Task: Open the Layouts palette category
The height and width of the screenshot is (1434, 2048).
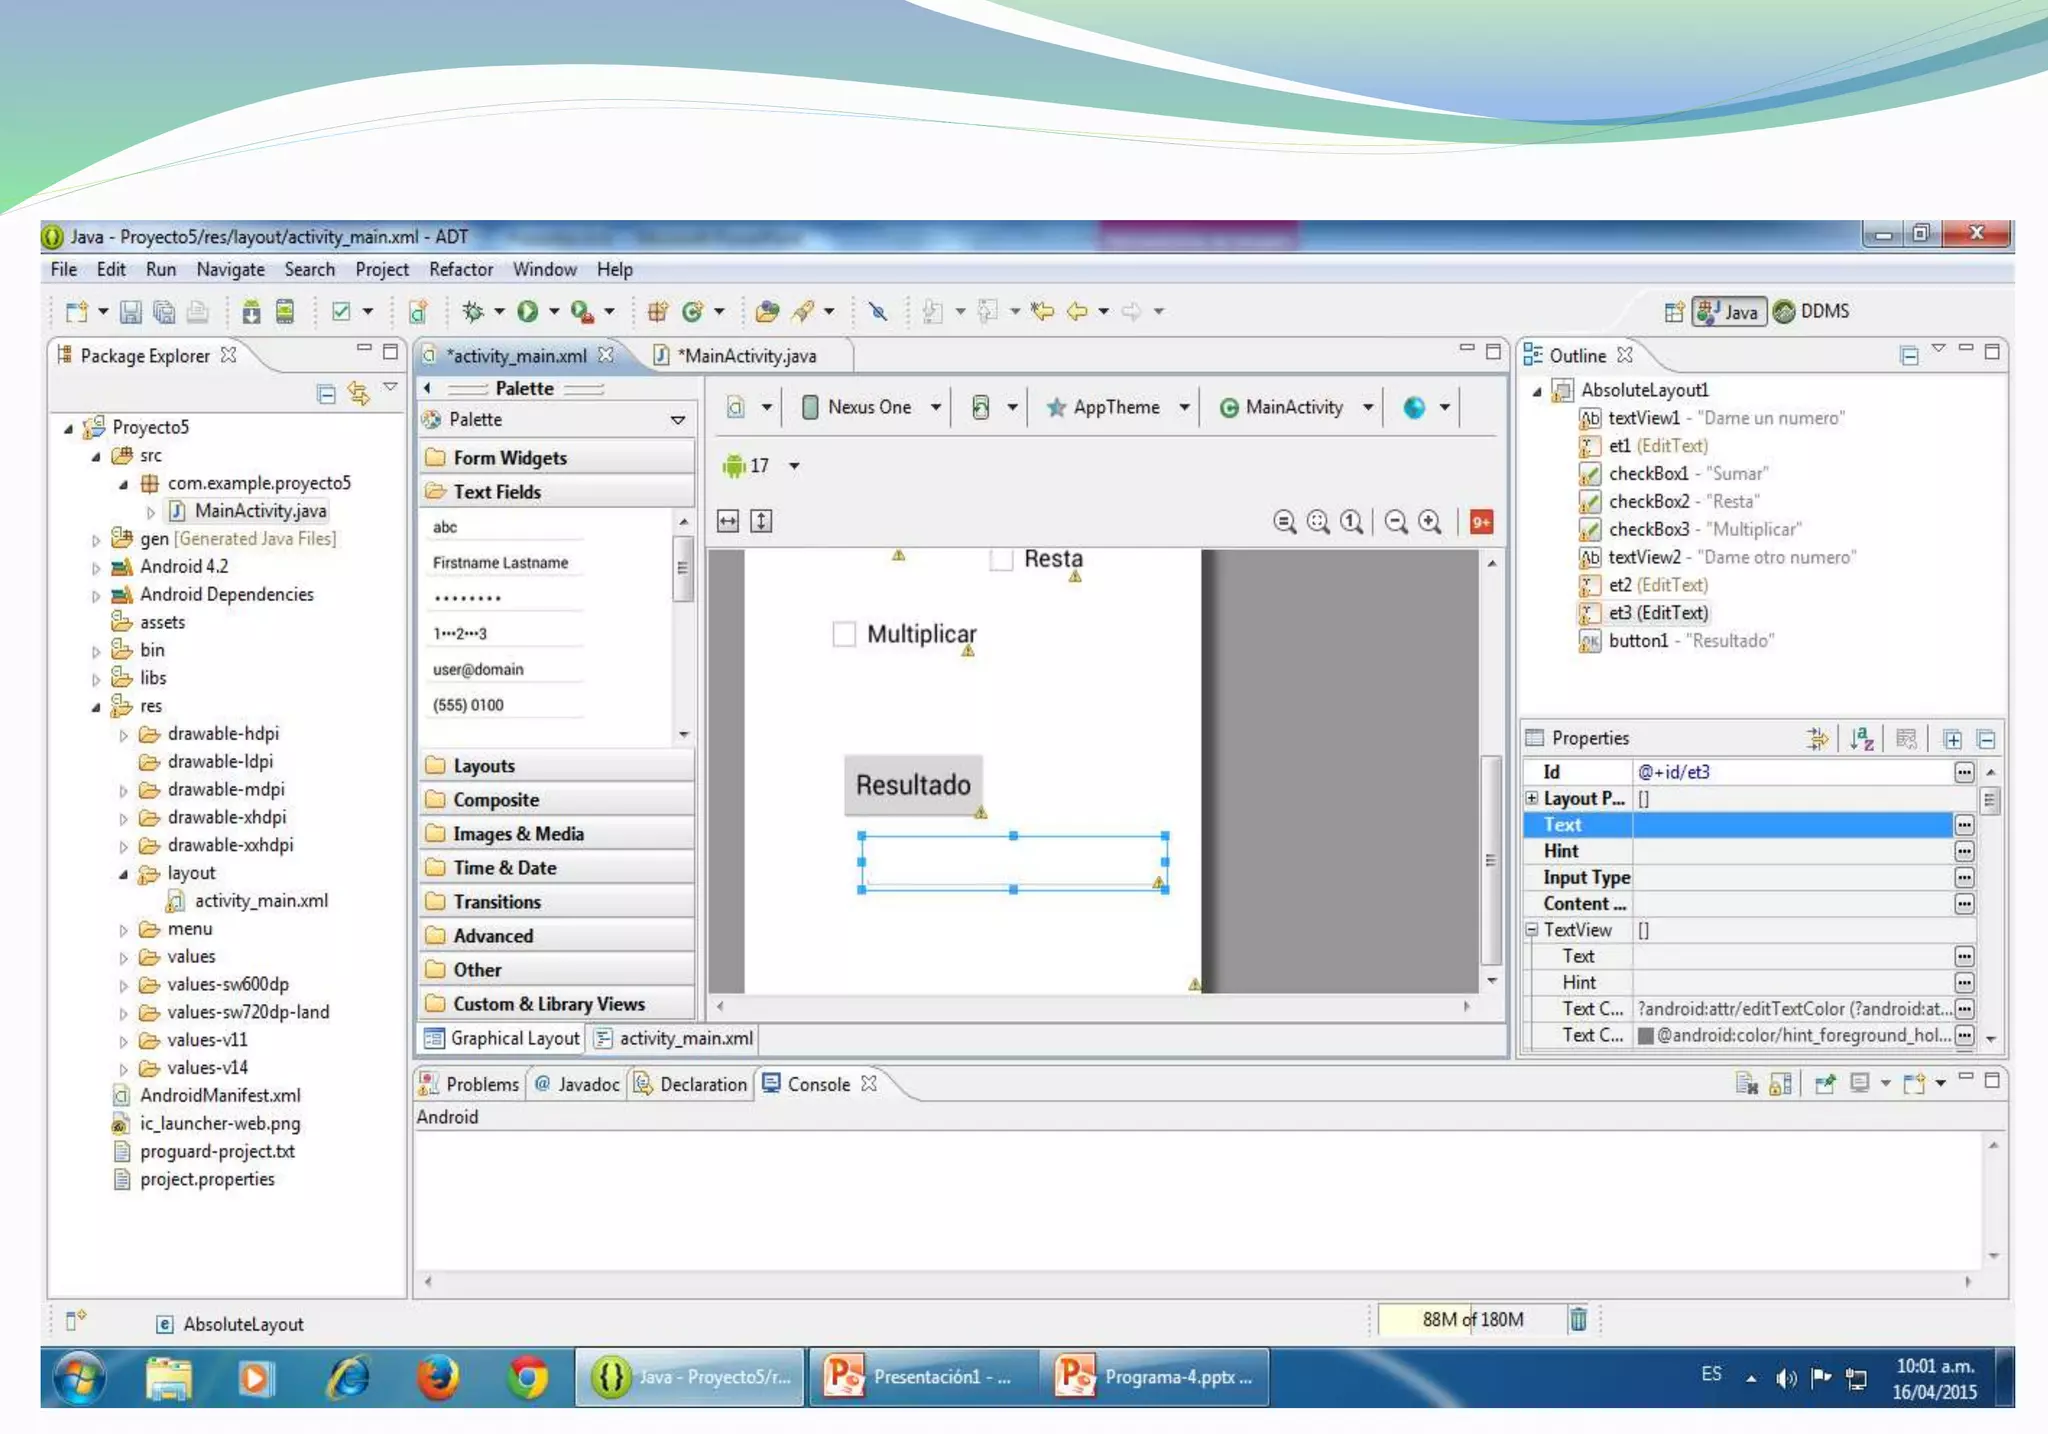Action: pyautogui.click(x=484, y=766)
